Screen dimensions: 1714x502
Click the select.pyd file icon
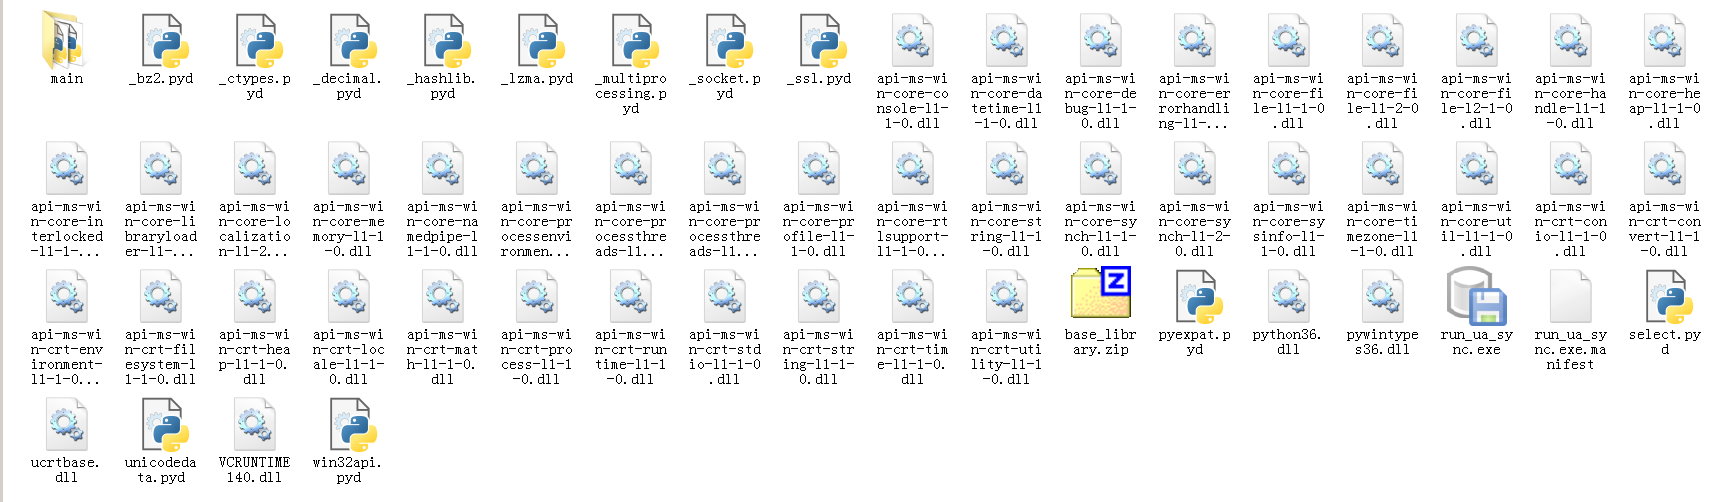tap(1665, 297)
